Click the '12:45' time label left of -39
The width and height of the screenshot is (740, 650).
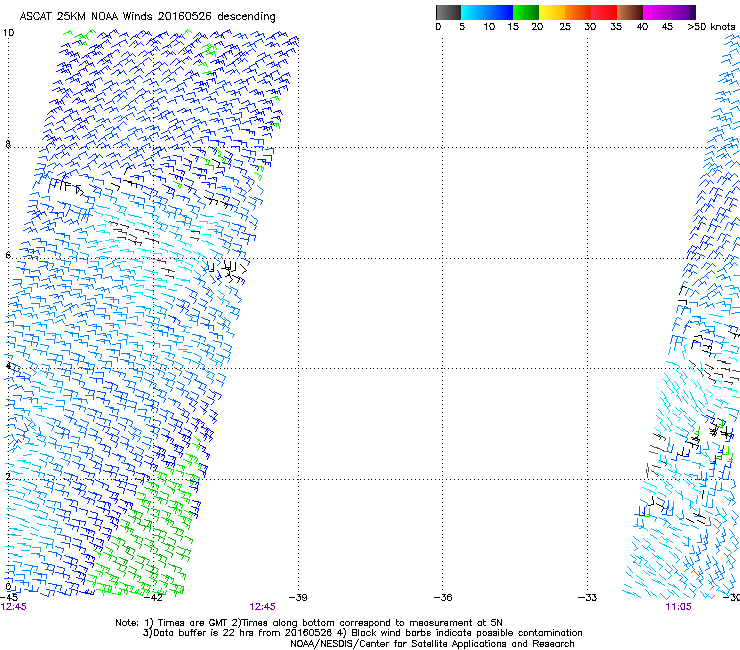click(x=262, y=607)
